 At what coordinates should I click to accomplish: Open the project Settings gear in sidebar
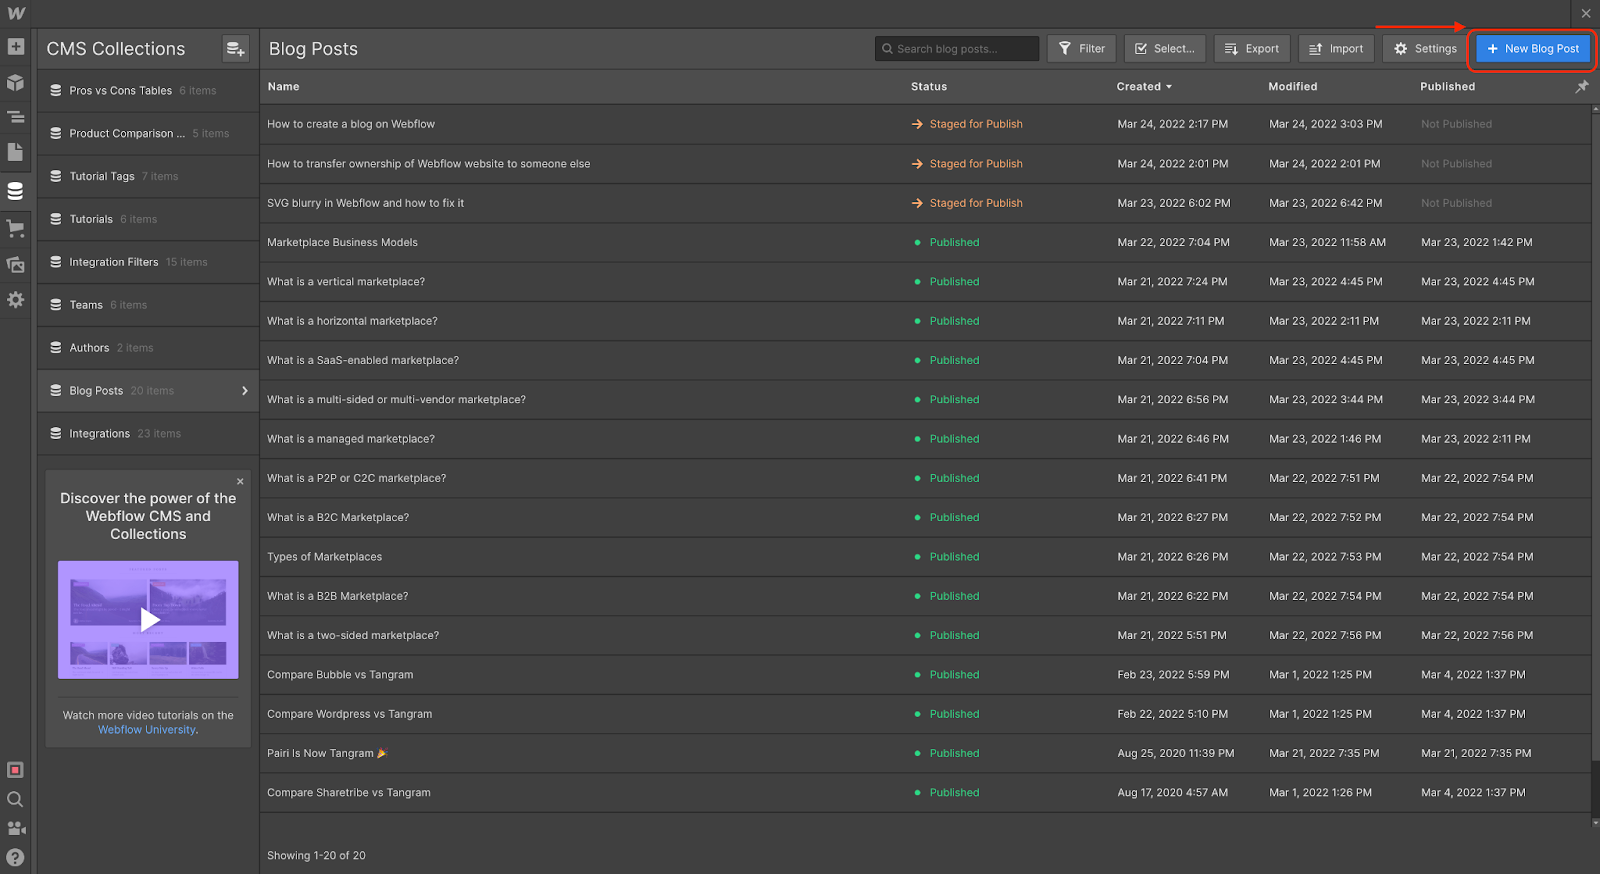point(15,300)
